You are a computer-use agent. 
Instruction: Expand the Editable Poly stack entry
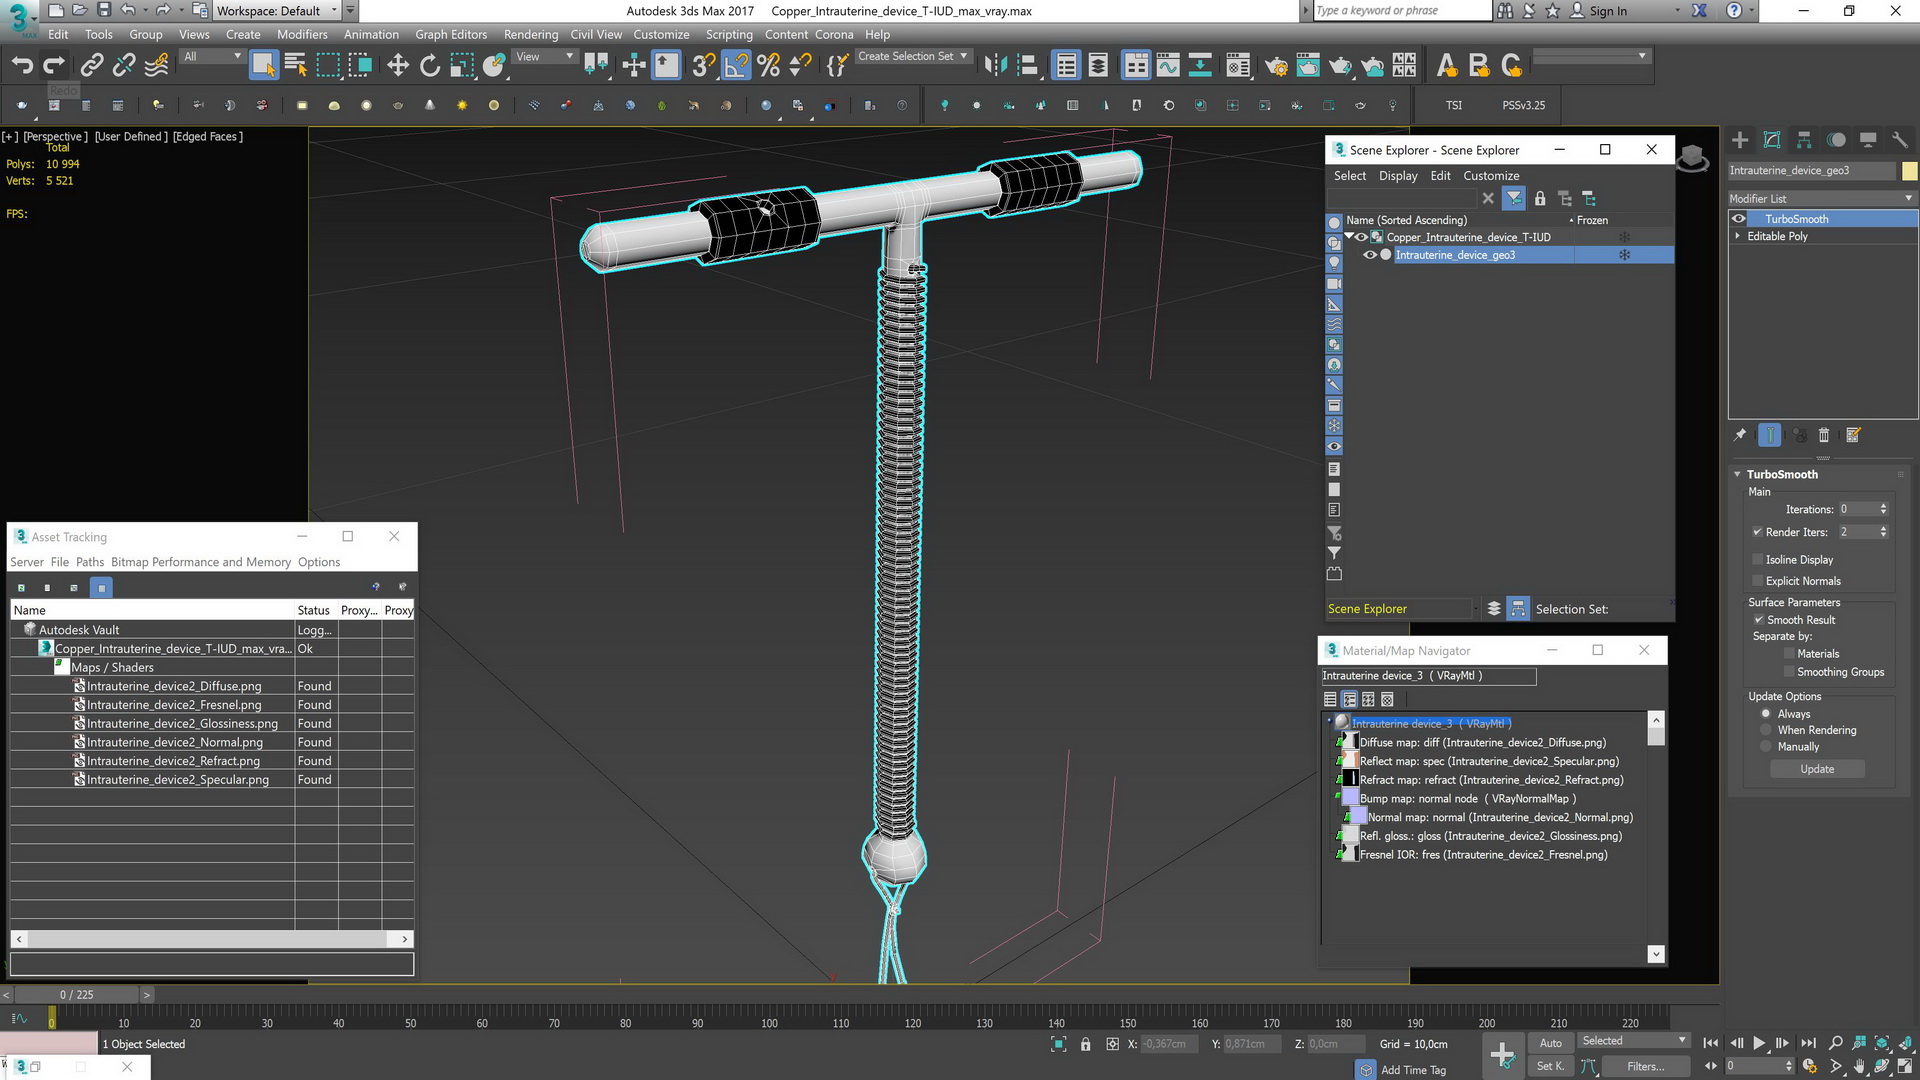click(x=1737, y=237)
